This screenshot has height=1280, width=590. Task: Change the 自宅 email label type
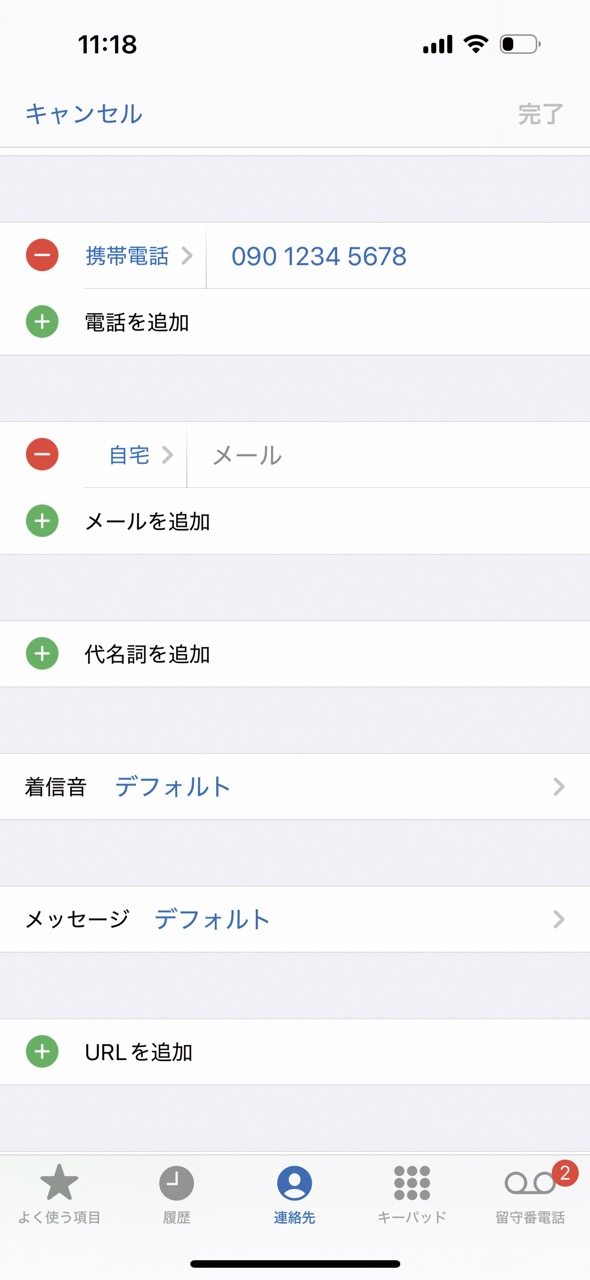(x=141, y=455)
